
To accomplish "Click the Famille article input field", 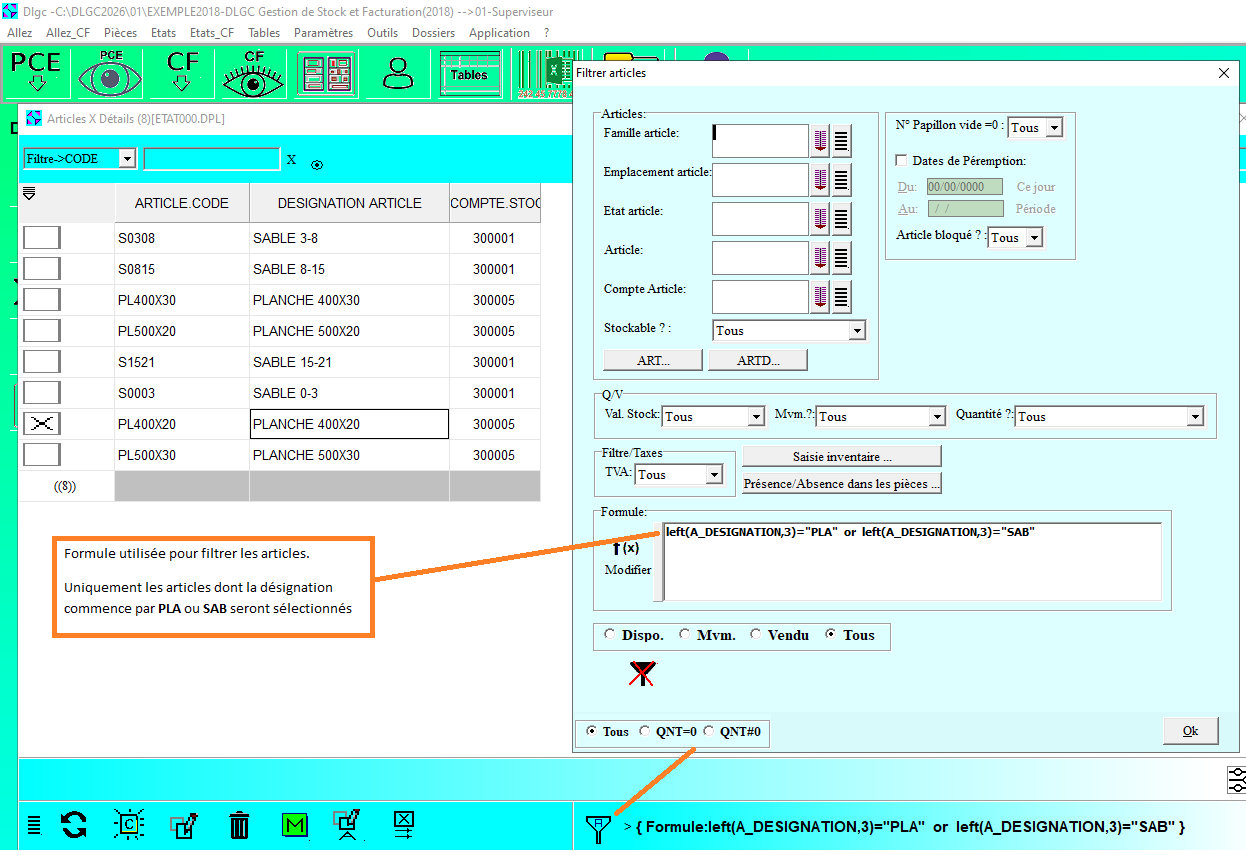I will tap(759, 141).
